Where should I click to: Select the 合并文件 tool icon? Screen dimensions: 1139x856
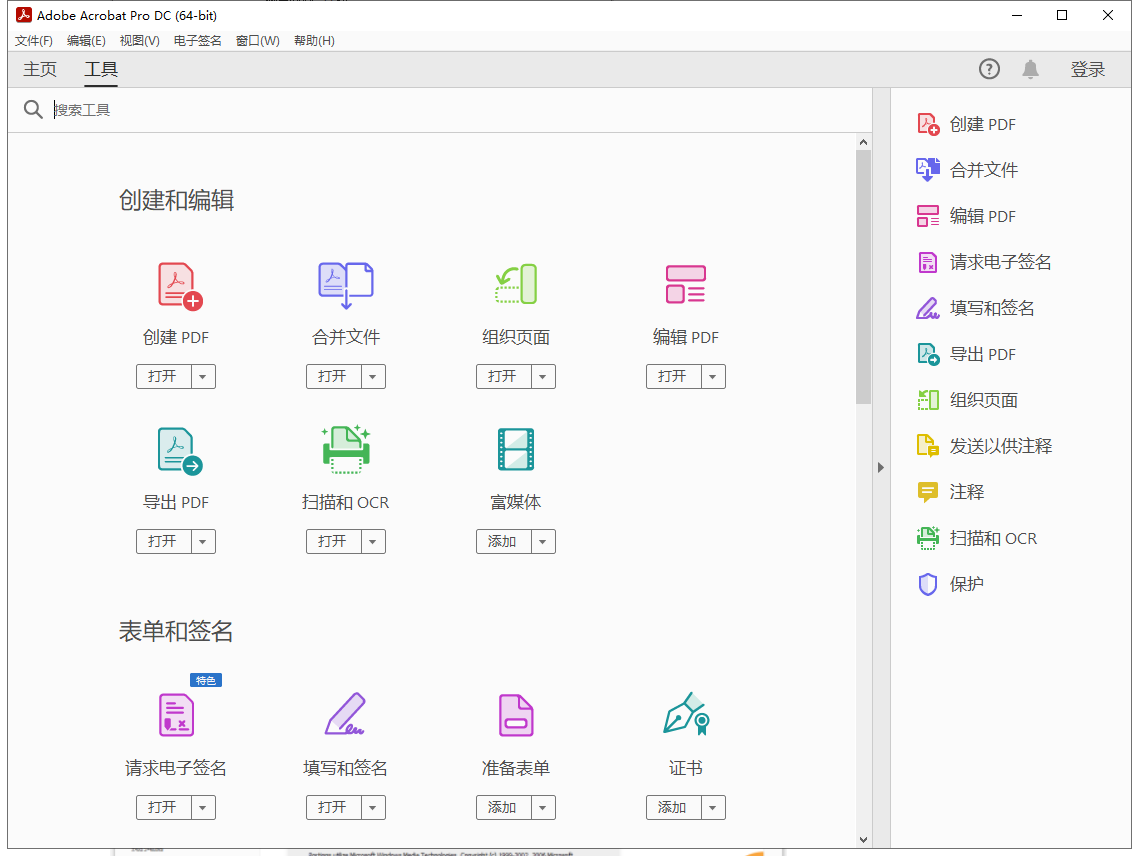pos(345,285)
